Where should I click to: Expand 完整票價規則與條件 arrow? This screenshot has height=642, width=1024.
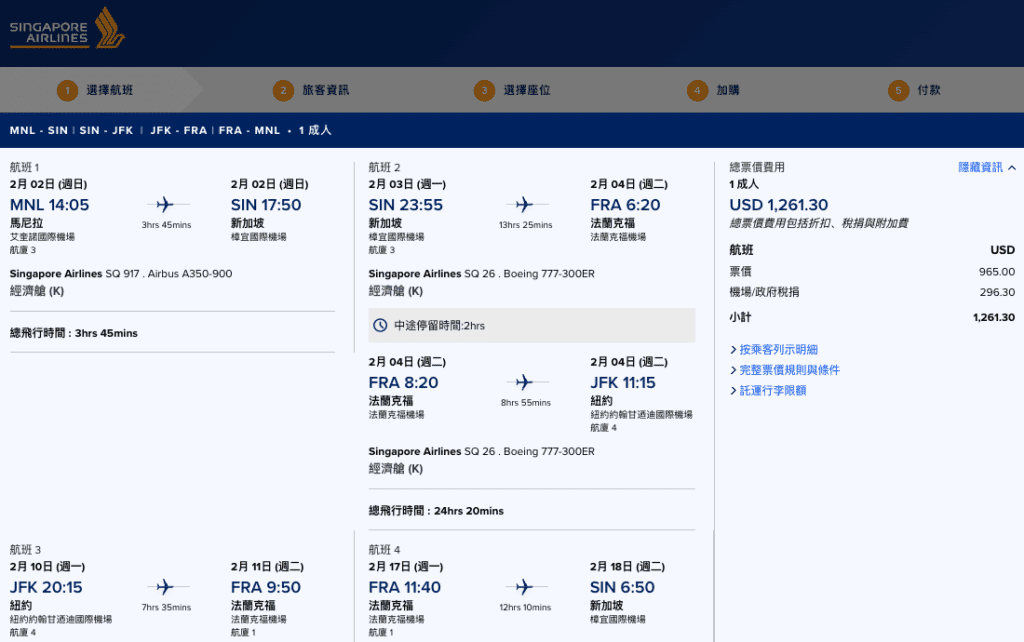733,370
